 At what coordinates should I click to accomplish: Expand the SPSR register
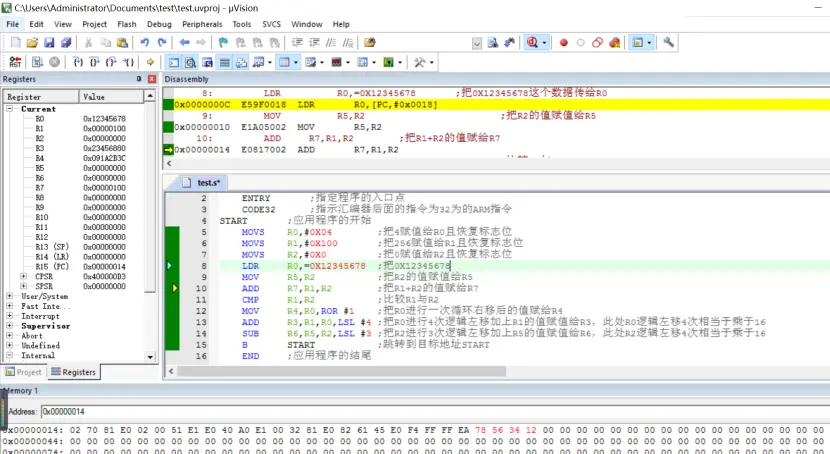coord(24,286)
